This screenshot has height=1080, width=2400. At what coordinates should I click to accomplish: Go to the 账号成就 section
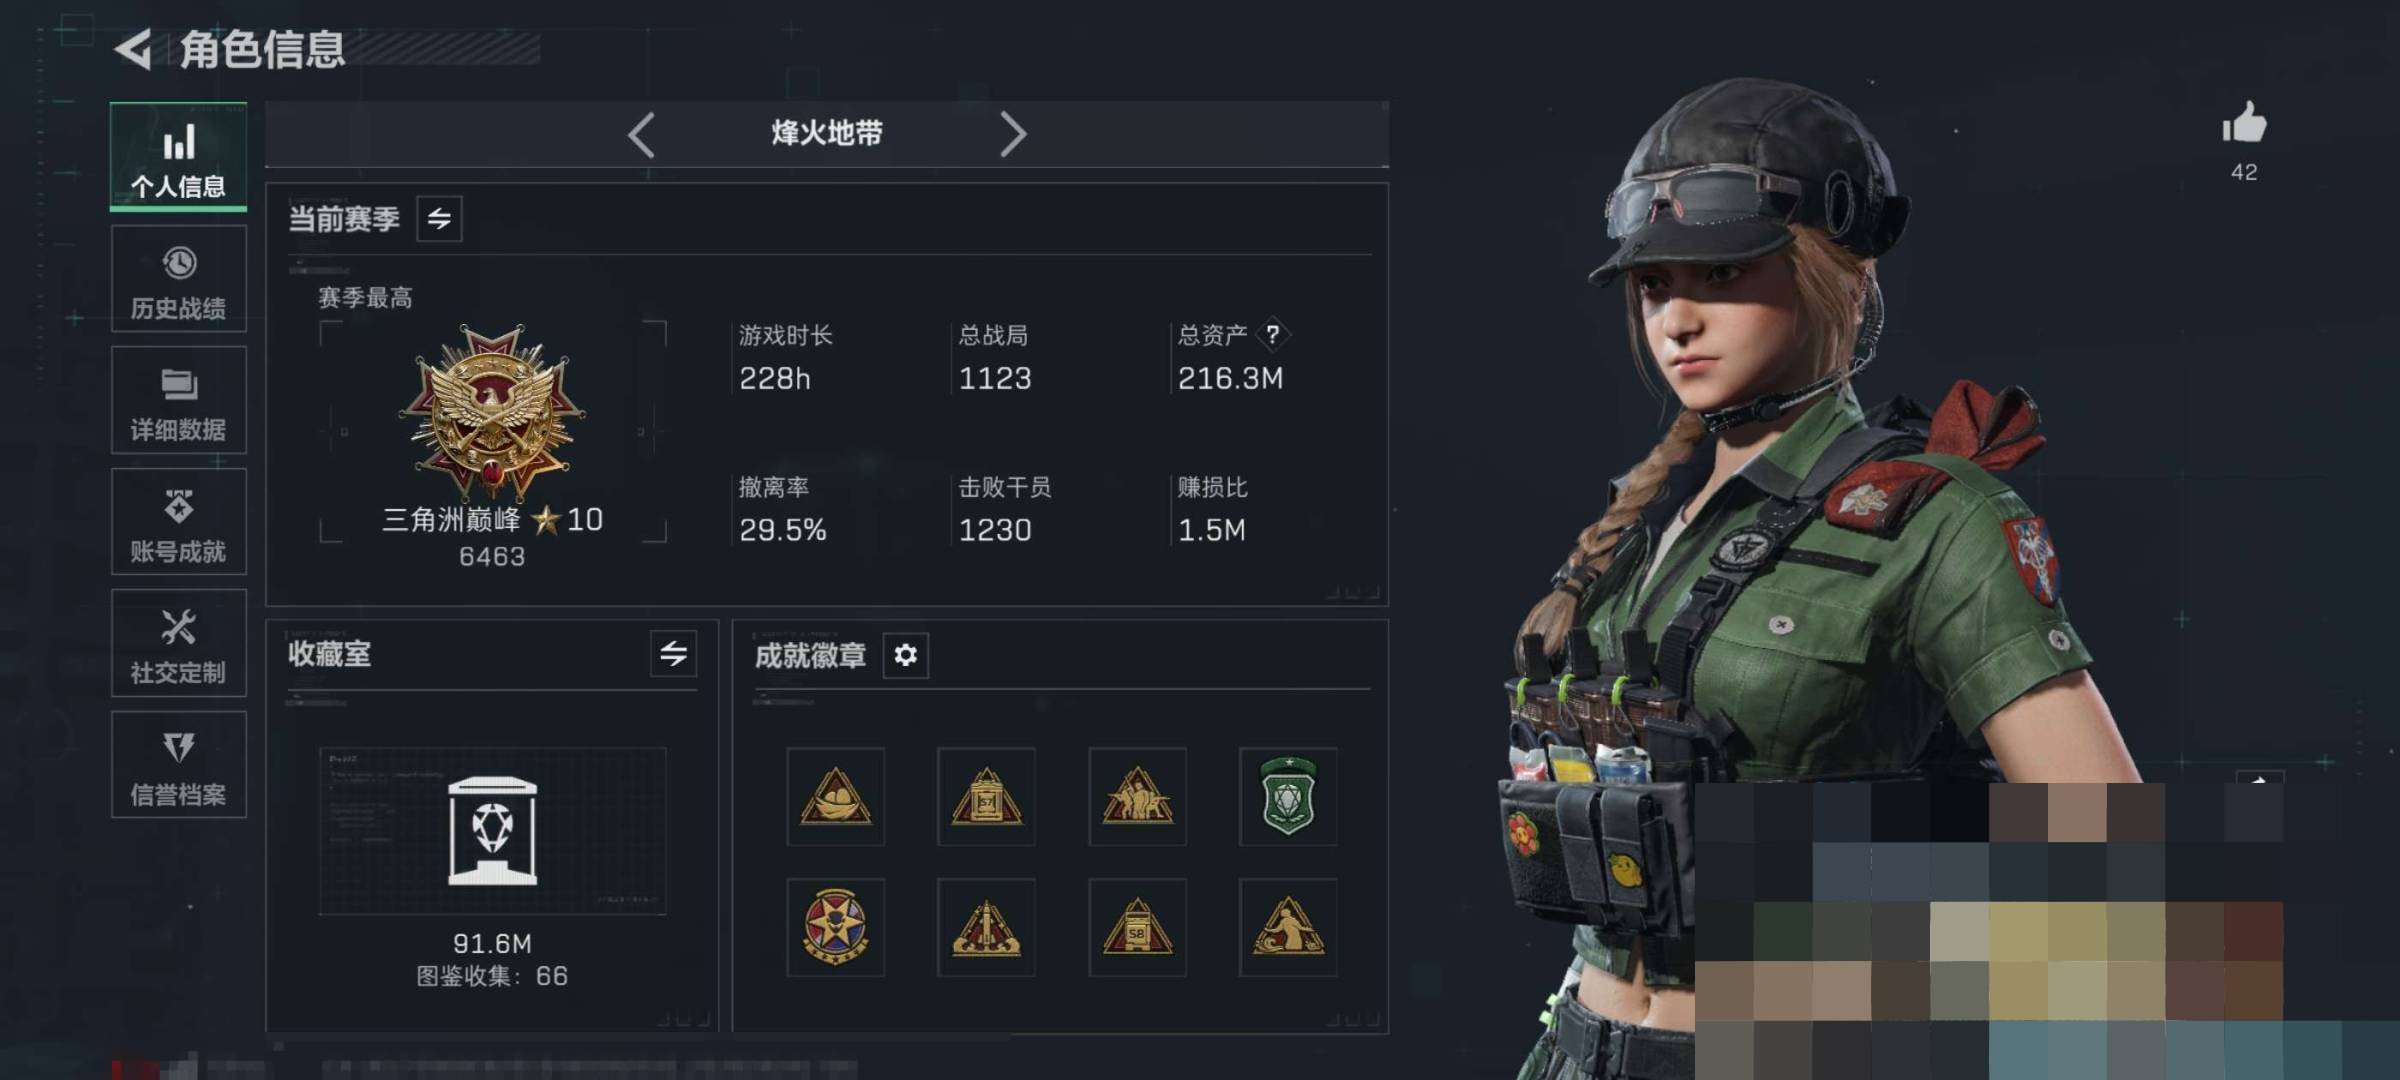tap(179, 522)
